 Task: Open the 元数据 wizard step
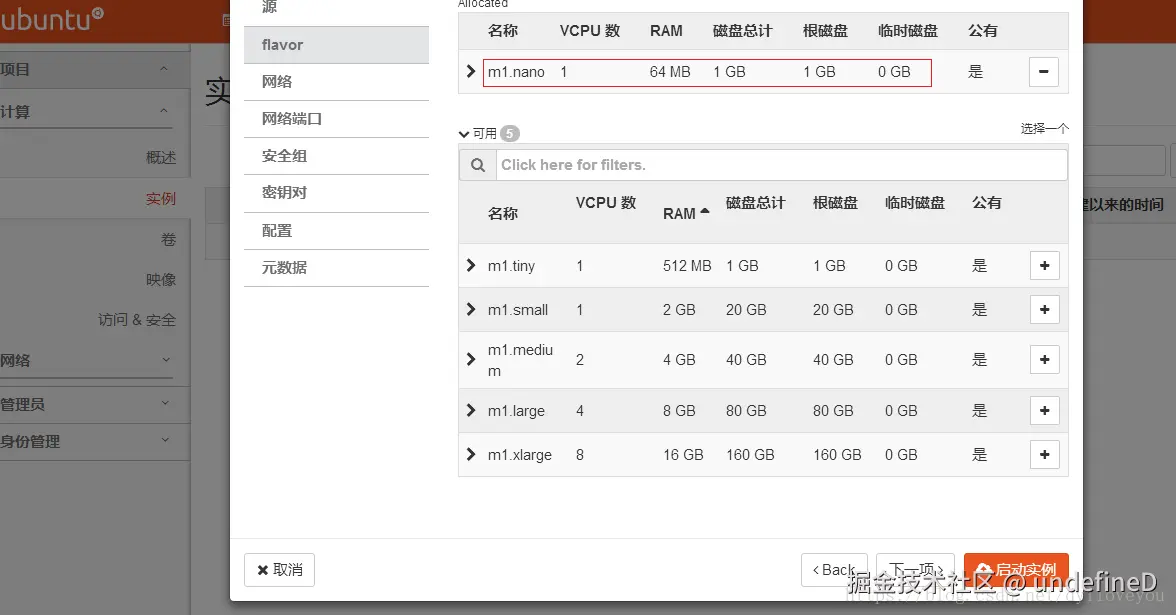tap(336, 268)
